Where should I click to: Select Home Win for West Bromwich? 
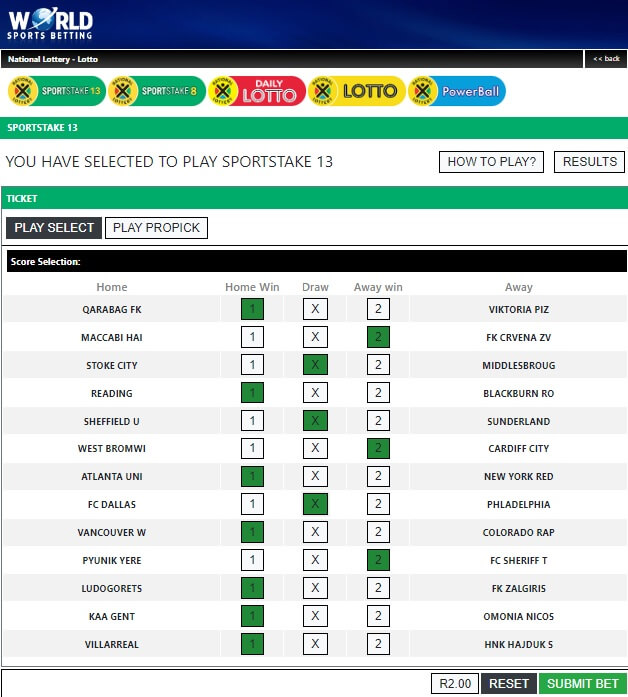(253, 449)
